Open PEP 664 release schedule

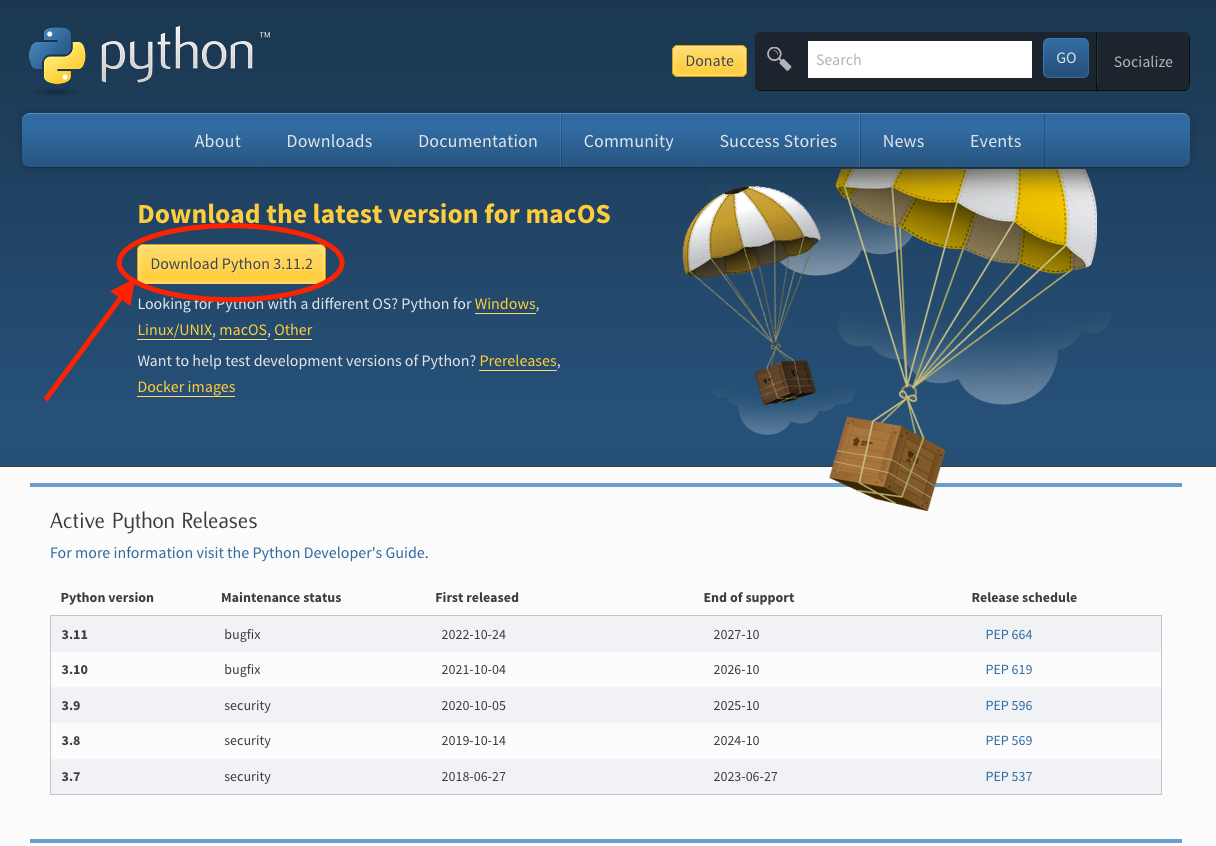coord(1008,634)
